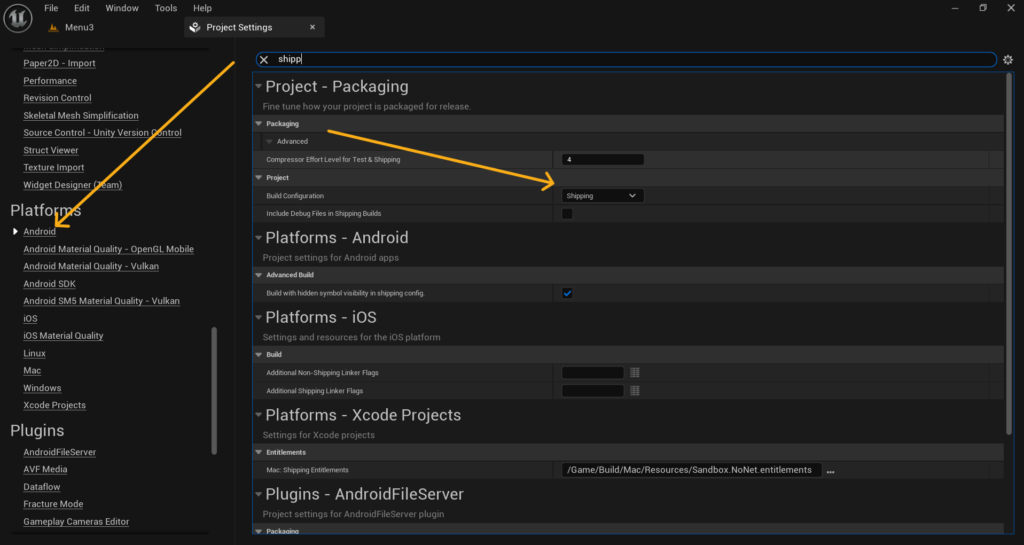The width and height of the screenshot is (1024, 545).
Task: Open Android platform settings
Action: (x=39, y=232)
